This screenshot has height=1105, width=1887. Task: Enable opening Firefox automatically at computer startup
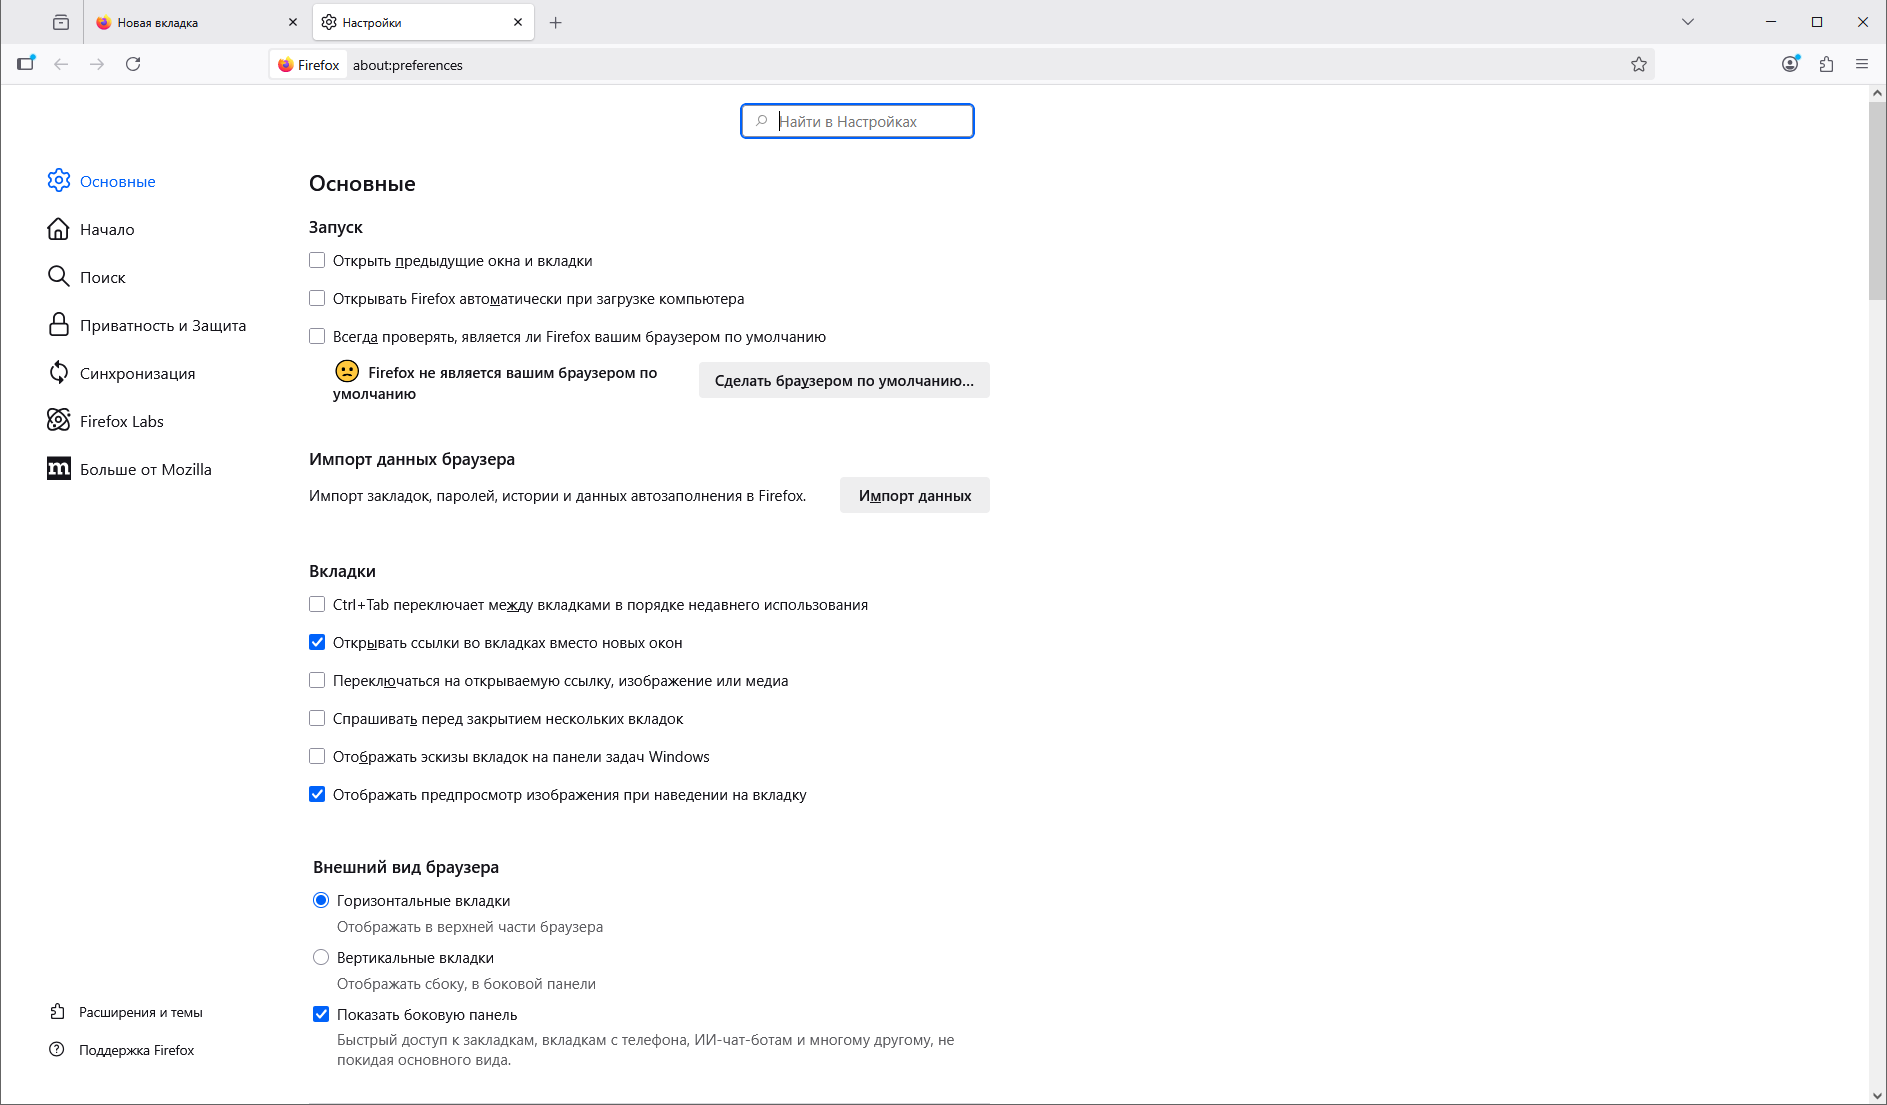pyautogui.click(x=317, y=298)
